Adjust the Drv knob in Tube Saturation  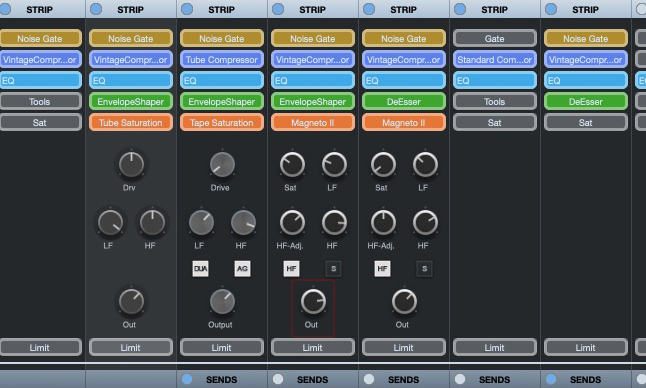[131, 165]
